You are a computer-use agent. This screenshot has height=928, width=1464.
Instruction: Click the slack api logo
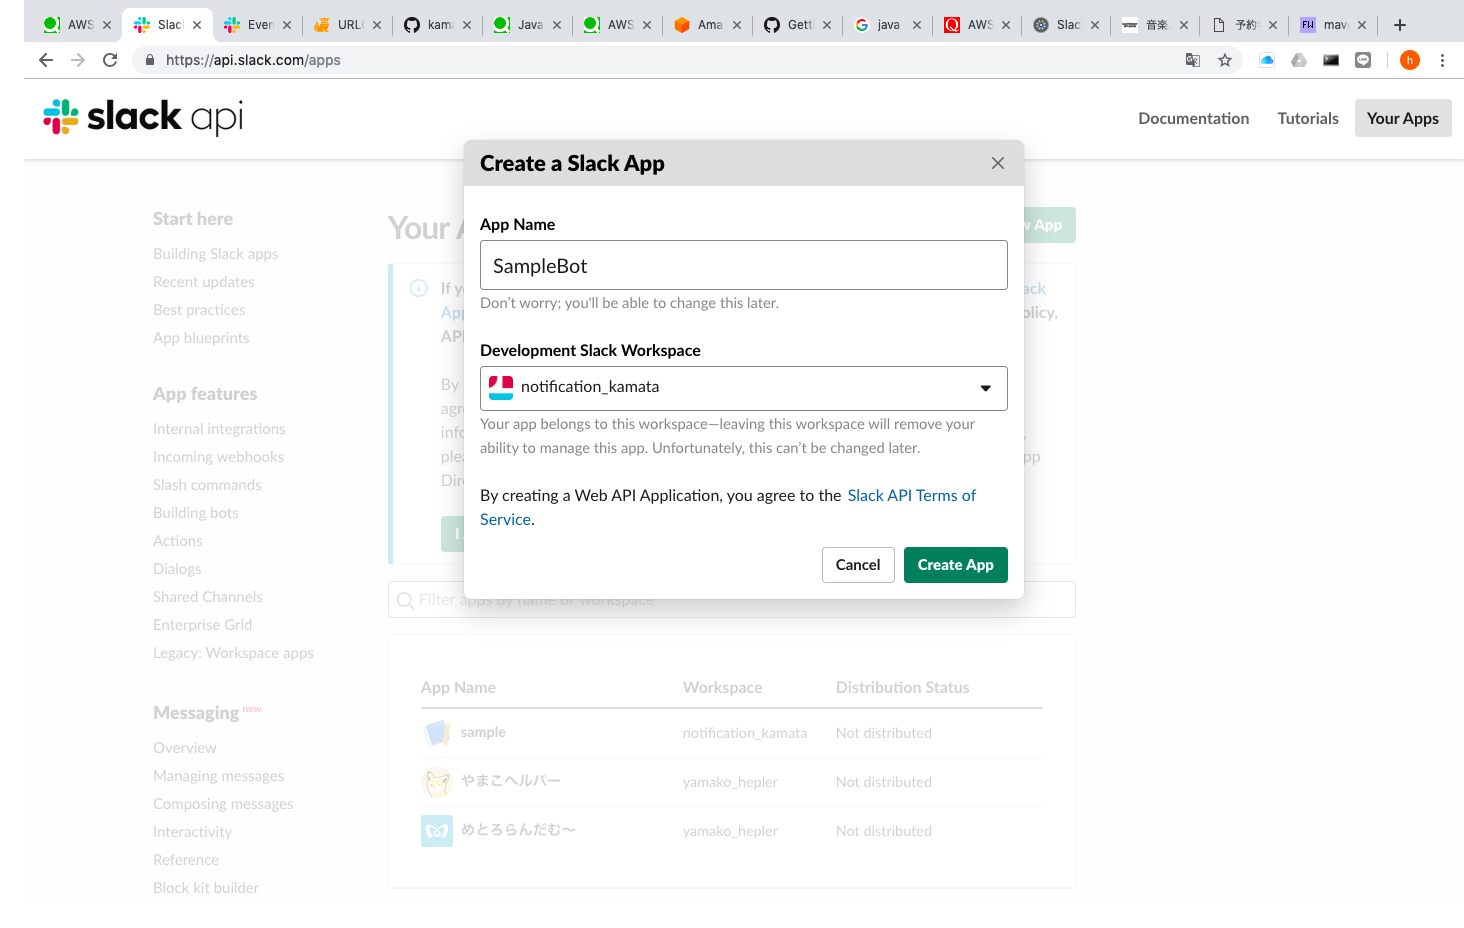point(143,117)
